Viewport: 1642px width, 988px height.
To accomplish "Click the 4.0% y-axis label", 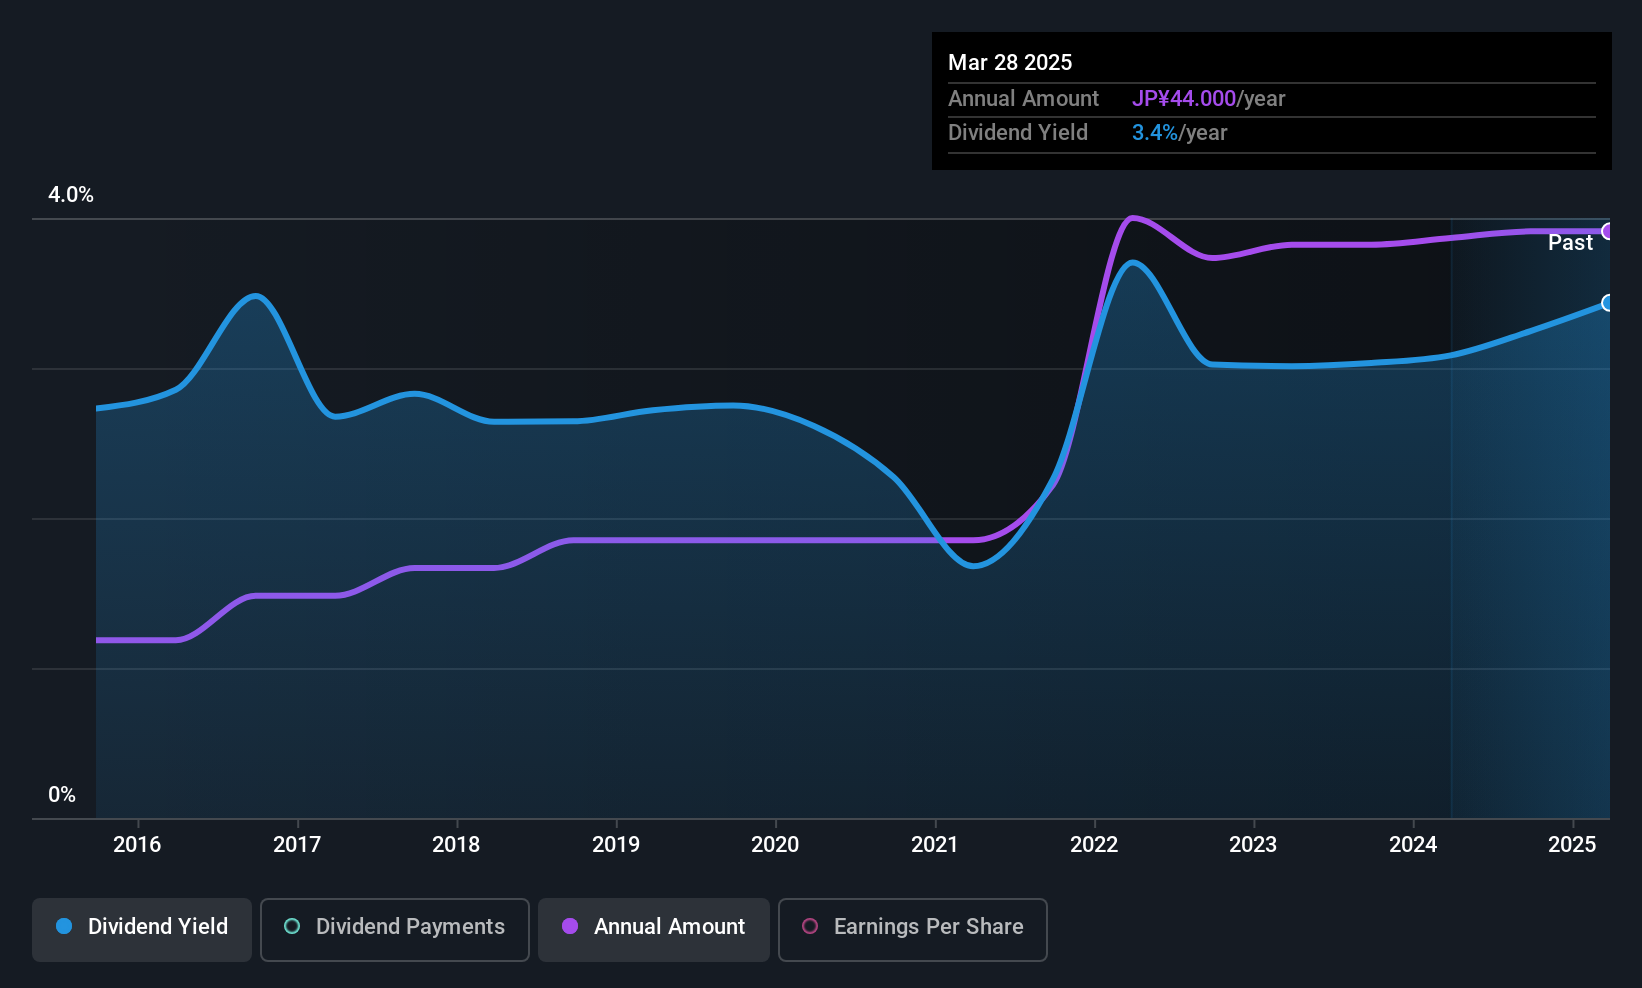I will 71,195.
